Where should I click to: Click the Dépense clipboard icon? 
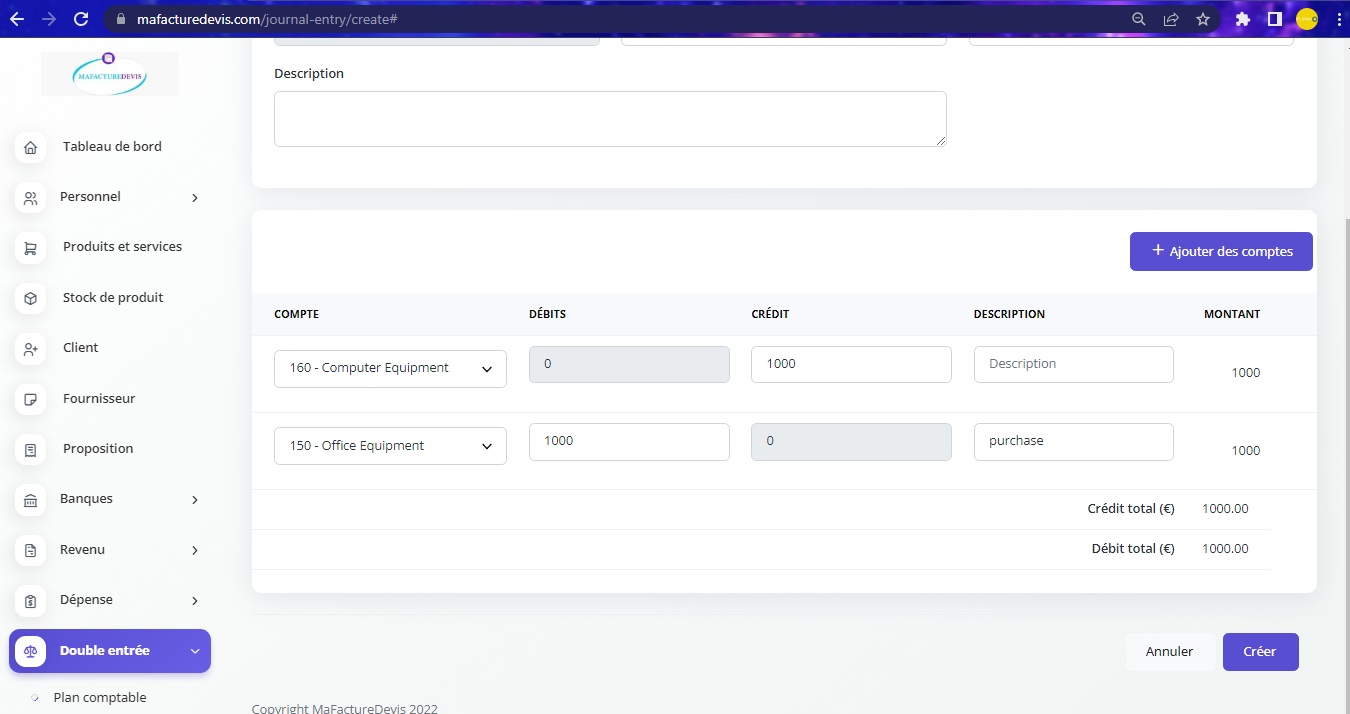point(30,601)
